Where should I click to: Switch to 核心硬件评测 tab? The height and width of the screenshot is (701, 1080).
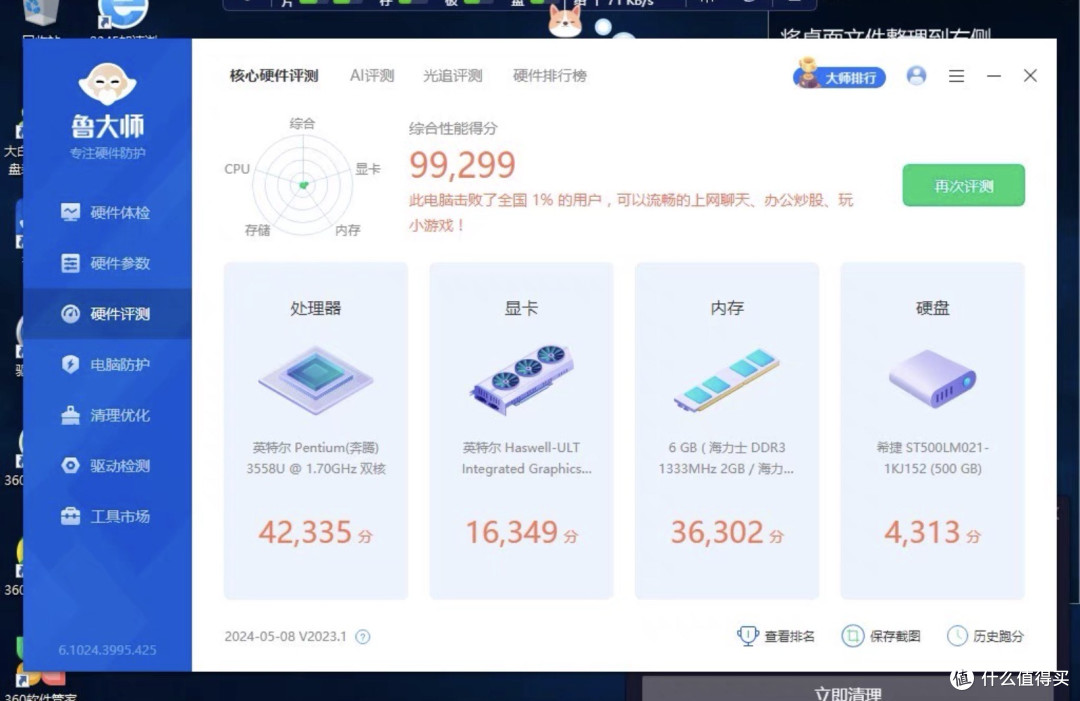(274, 76)
